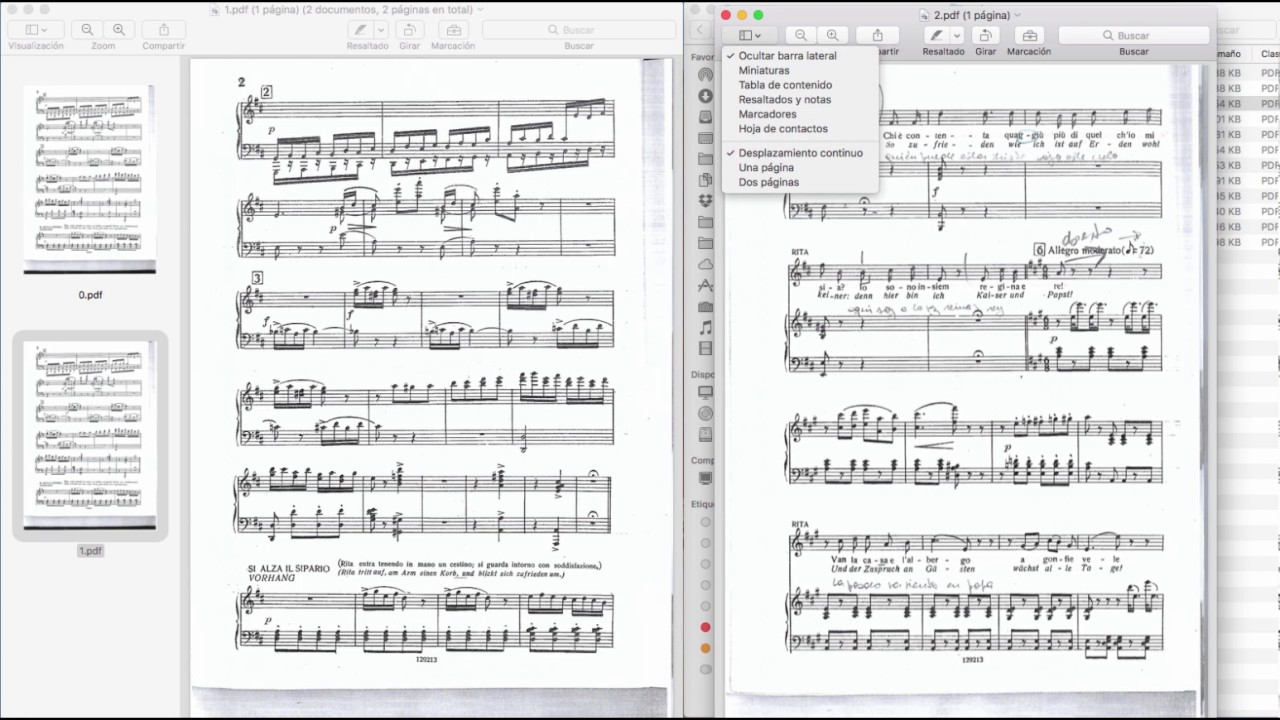Rotate the page in the 2.pdf window
1280x720 pixels.
pos(986,35)
